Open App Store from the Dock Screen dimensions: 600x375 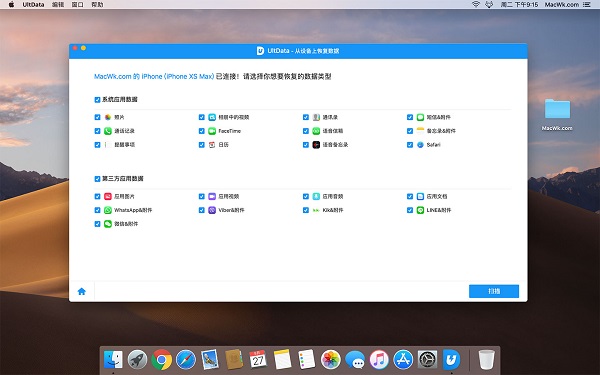(x=403, y=360)
